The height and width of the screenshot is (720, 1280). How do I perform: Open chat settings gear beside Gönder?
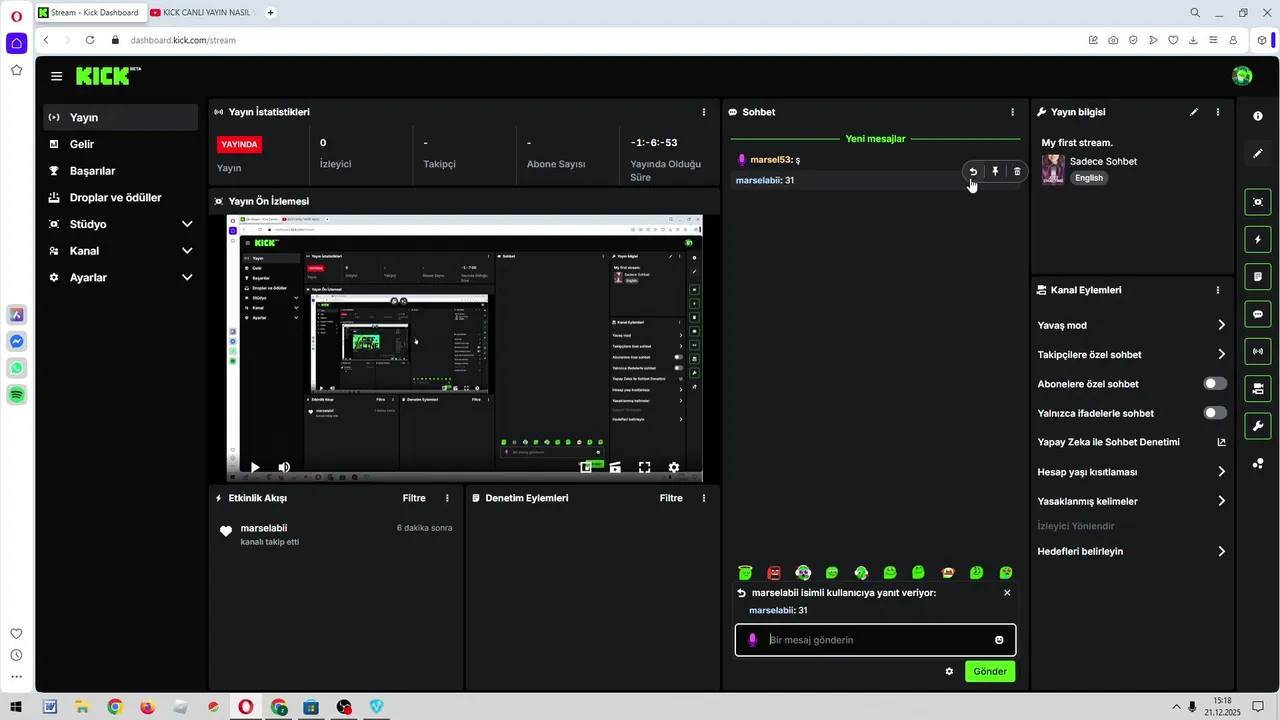(949, 671)
